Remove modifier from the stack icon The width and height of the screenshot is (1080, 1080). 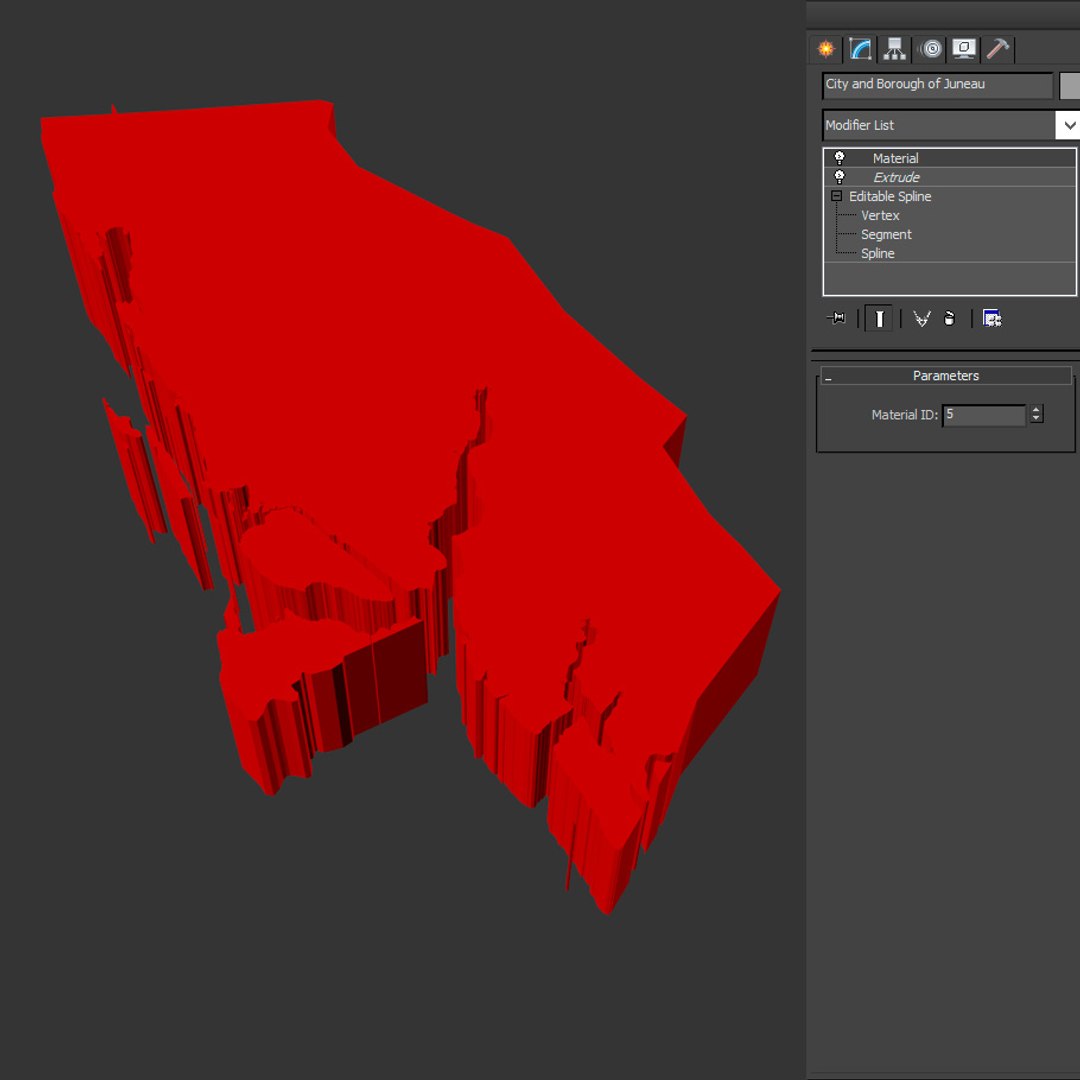click(949, 318)
